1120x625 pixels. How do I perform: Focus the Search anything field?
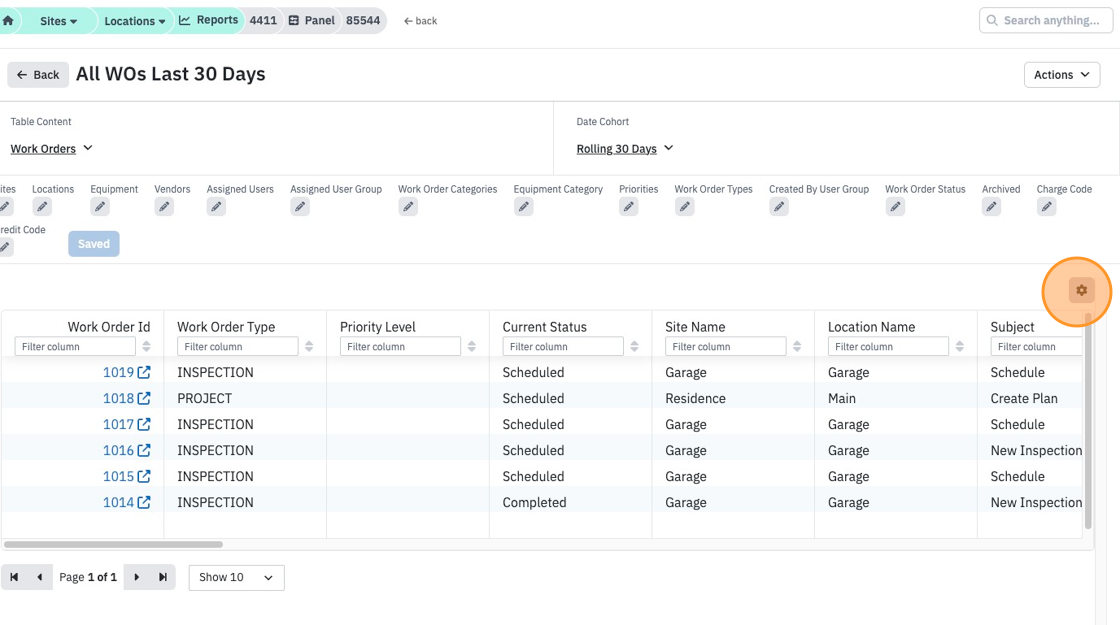(1046, 20)
